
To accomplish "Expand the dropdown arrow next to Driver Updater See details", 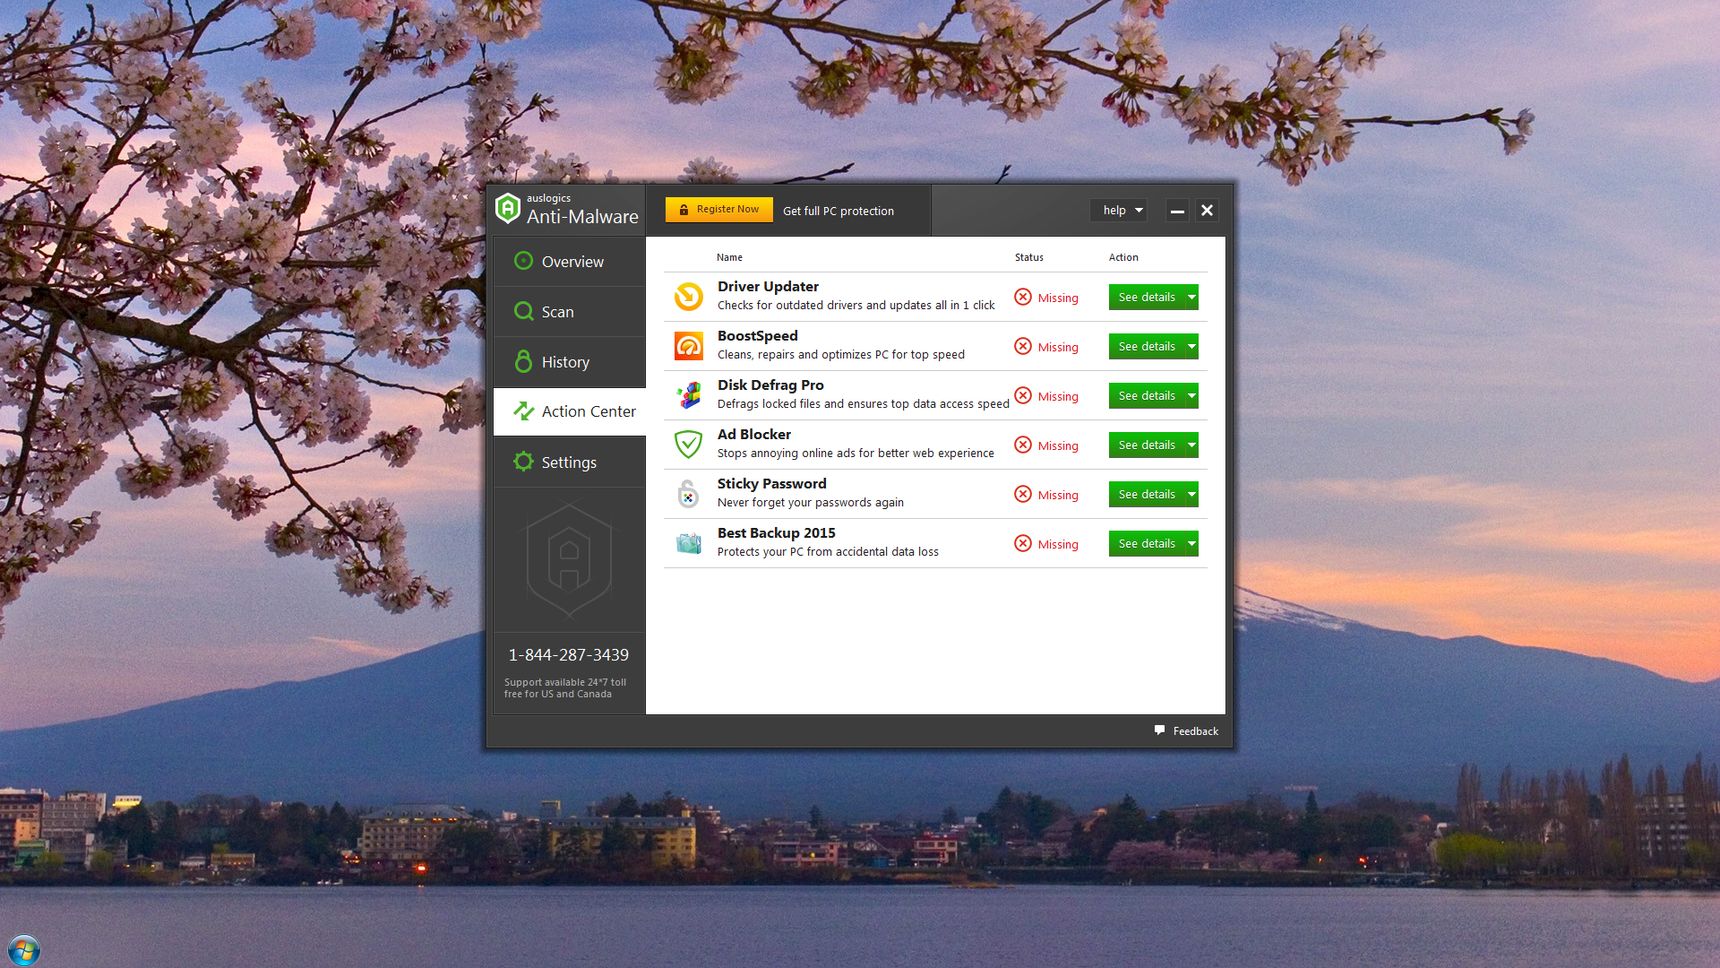I will (x=1192, y=297).
